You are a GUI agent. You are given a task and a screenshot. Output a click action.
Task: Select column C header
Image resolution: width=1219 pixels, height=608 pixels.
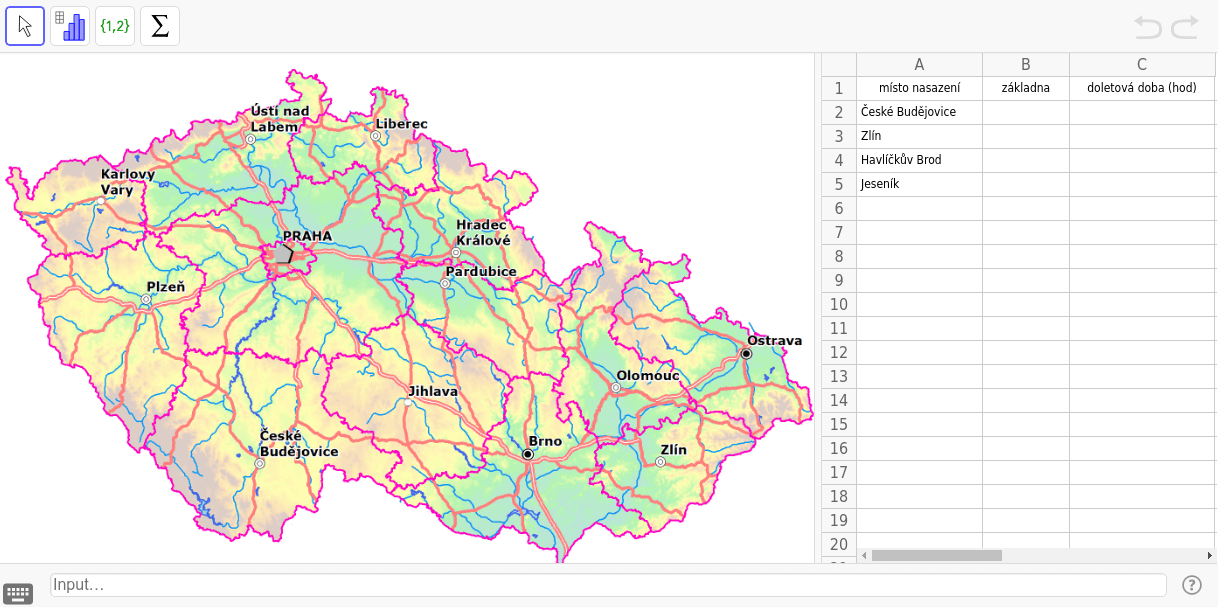(x=1141, y=64)
